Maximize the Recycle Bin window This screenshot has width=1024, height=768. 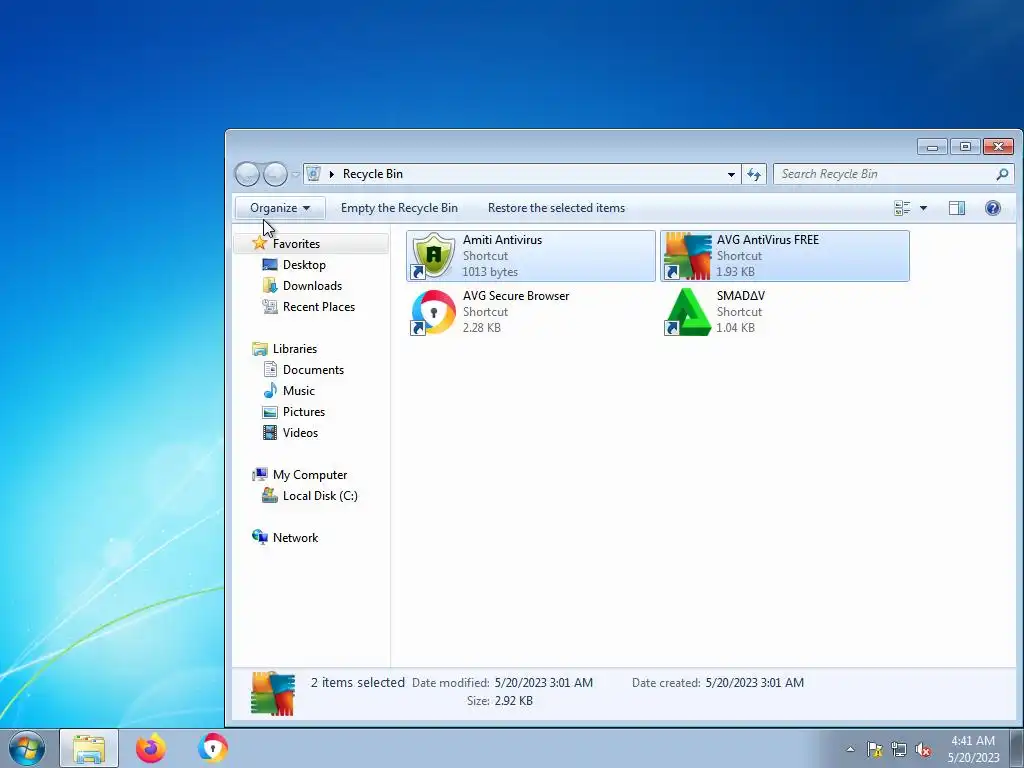965,147
